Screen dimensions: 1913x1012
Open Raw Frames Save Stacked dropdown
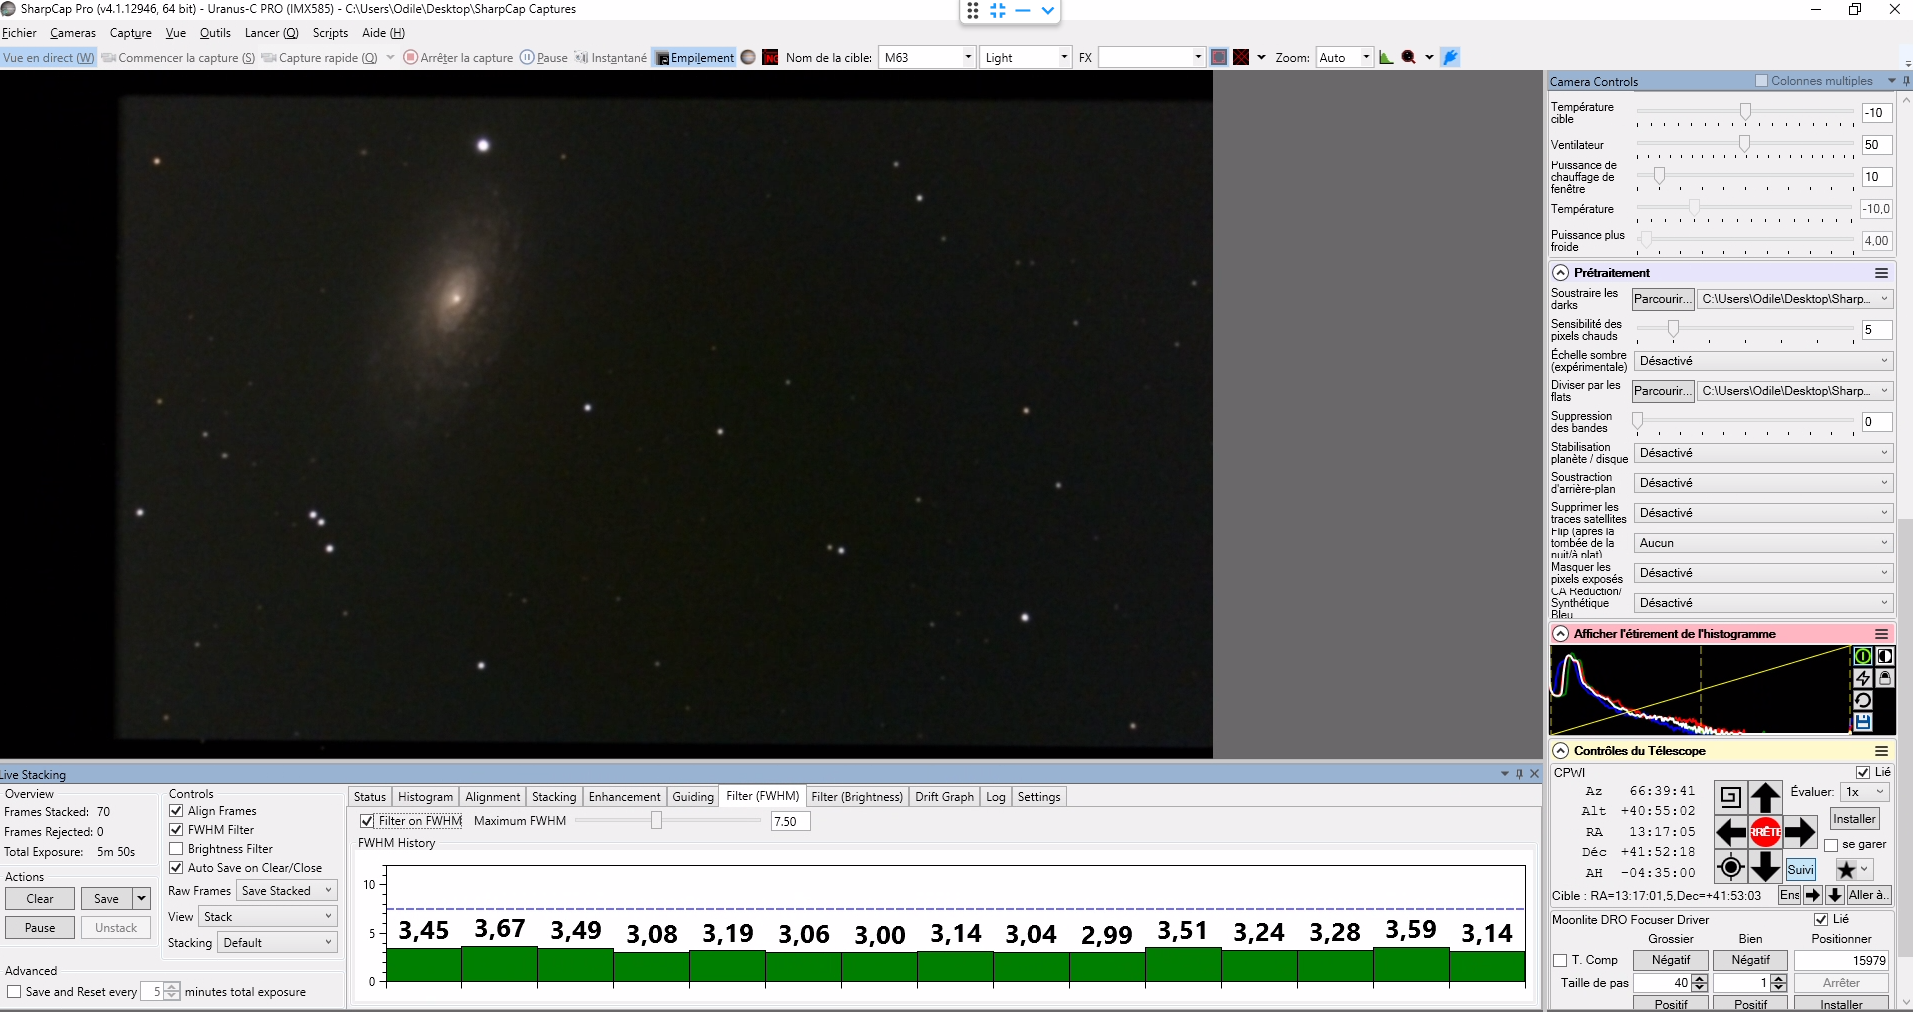click(287, 891)
